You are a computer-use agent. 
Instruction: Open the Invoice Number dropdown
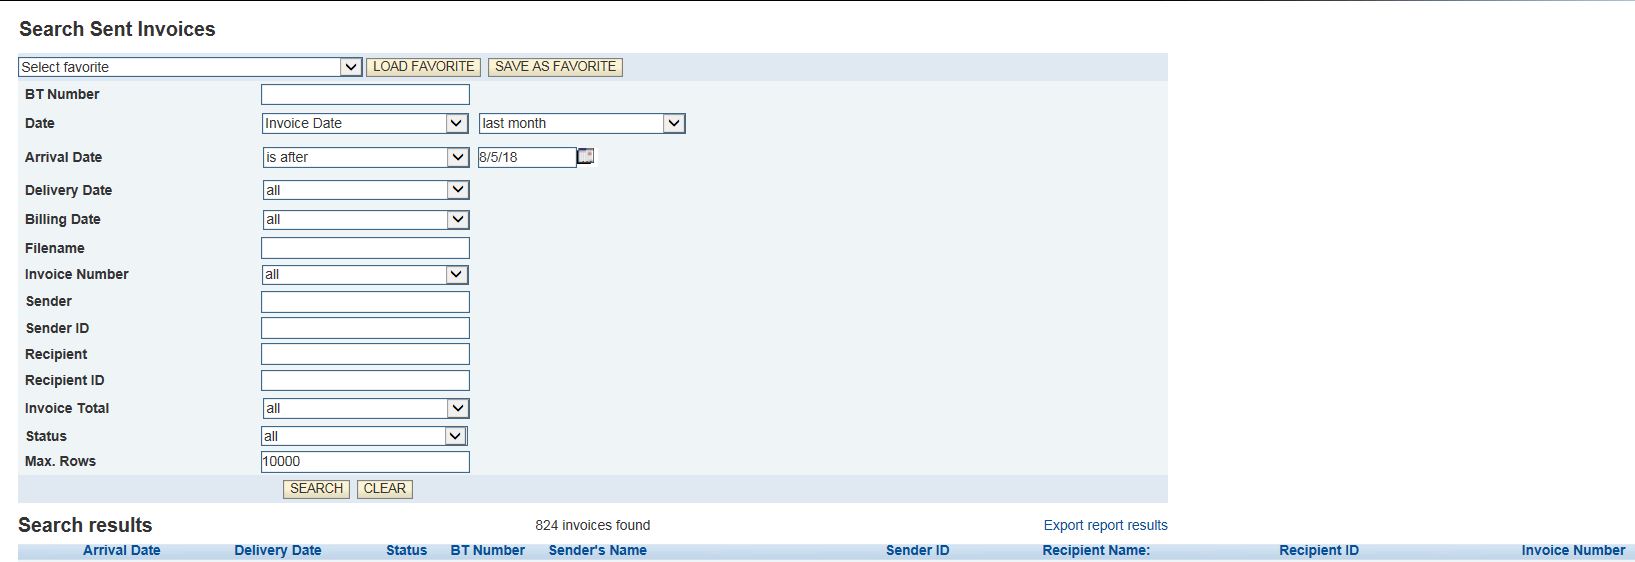[365, 274]
